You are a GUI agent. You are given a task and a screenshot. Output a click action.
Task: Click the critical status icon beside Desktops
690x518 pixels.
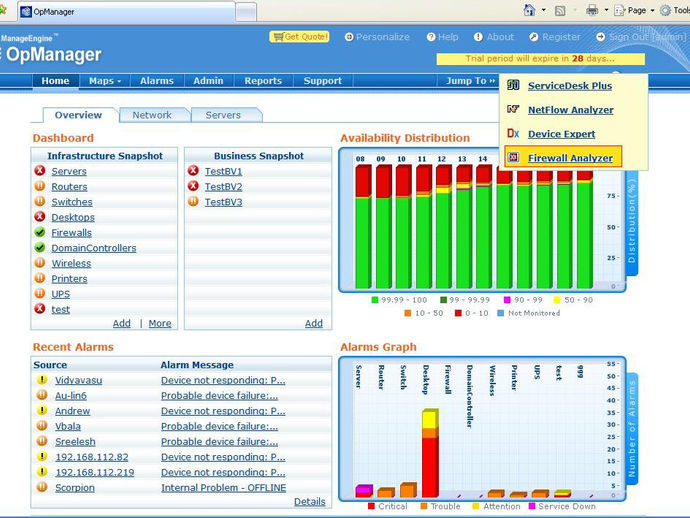tap(40, 217)
